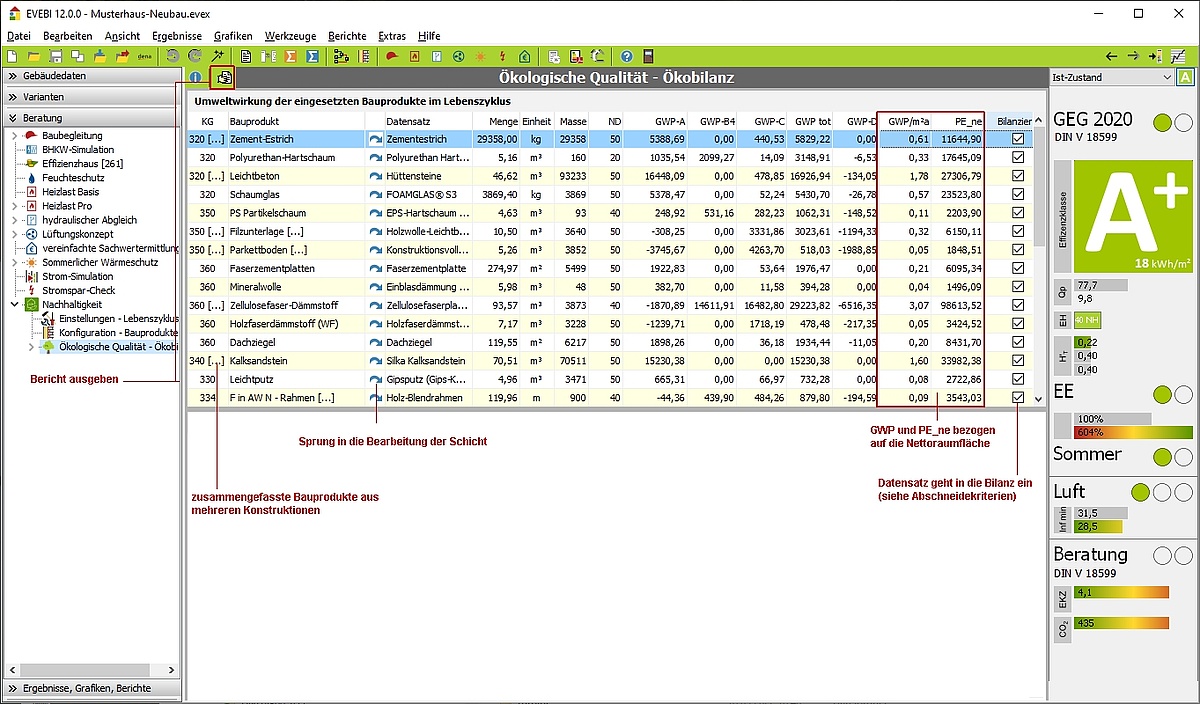This screenshot has height=704, width=1200.
Task: Uncheck the Bilanzier checkbox for Zement-Estrich
Action: [1017, 139]
